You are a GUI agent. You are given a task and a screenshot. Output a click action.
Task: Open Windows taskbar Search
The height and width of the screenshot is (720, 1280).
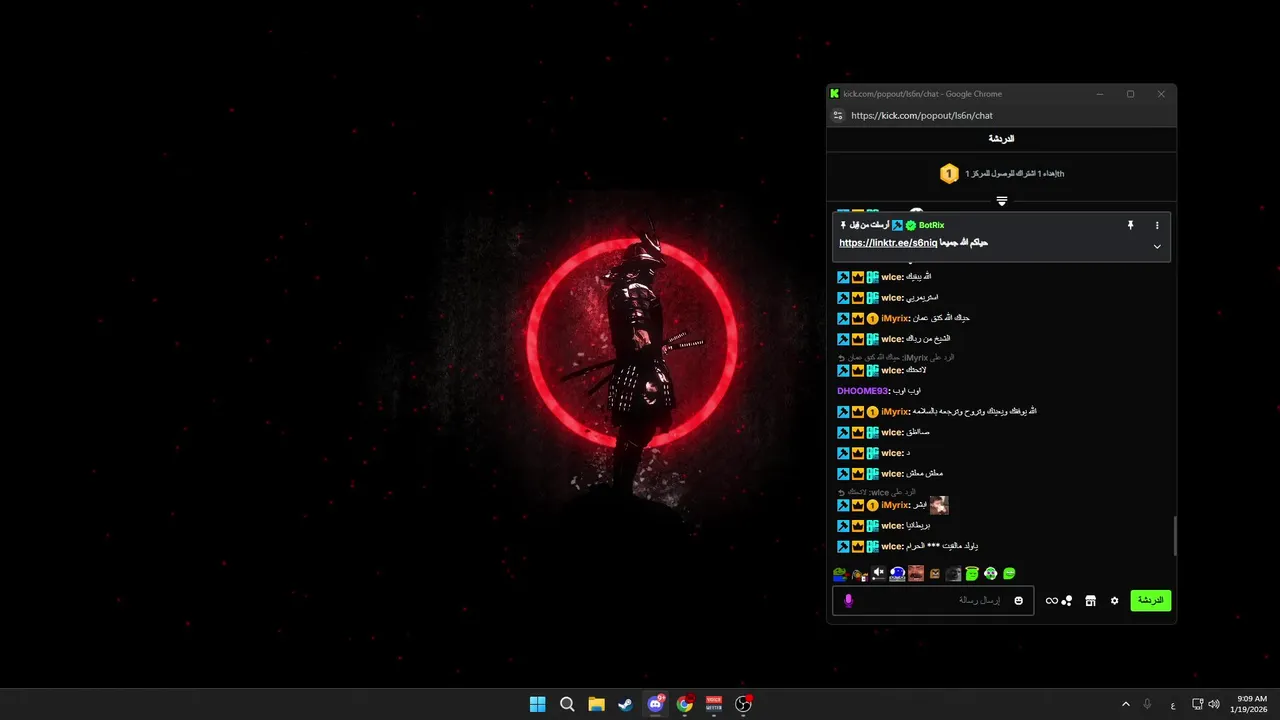567,704
